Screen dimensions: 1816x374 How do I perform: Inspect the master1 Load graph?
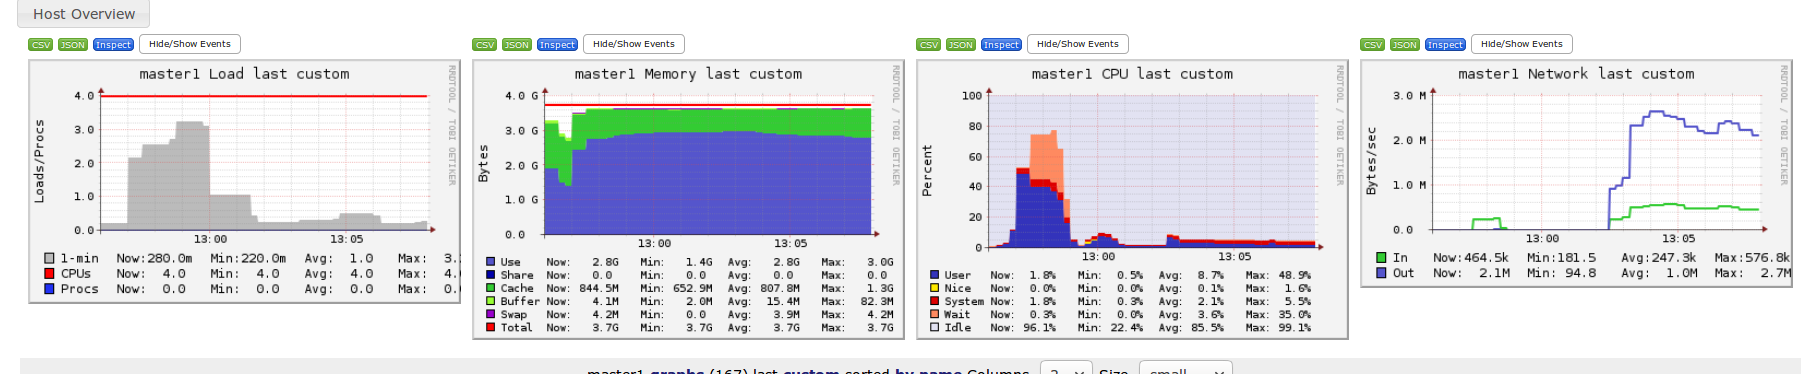tap(113, 45)
